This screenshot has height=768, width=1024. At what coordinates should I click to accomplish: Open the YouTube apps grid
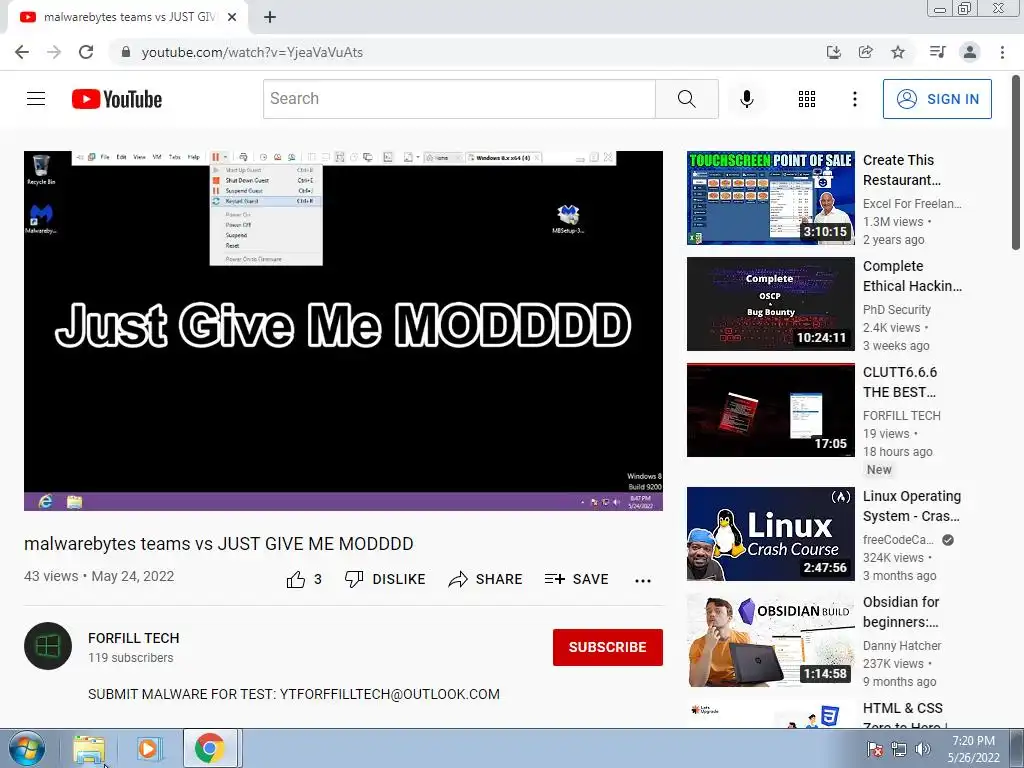point(807,99)
